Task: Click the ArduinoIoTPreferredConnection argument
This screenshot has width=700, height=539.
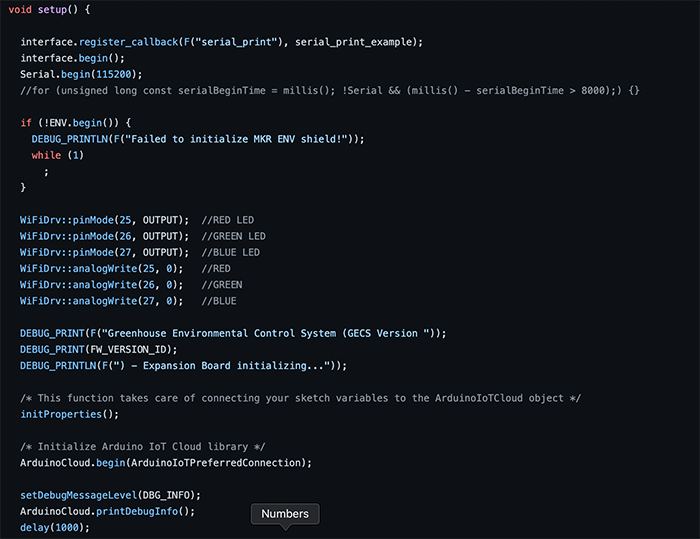Action: tap(216, 463)
